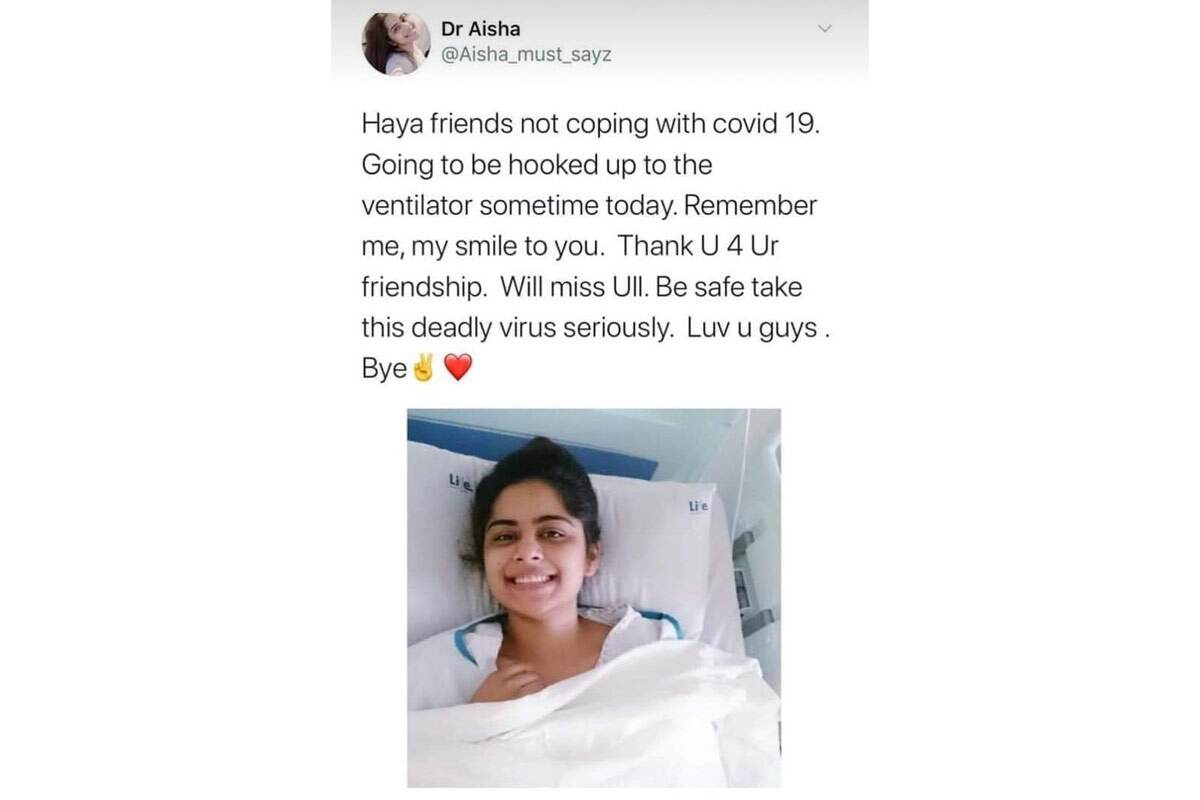The image size is (1200, 800).
Task: Click the @Aisha_must_sayz handle
Action: [526, 54]
